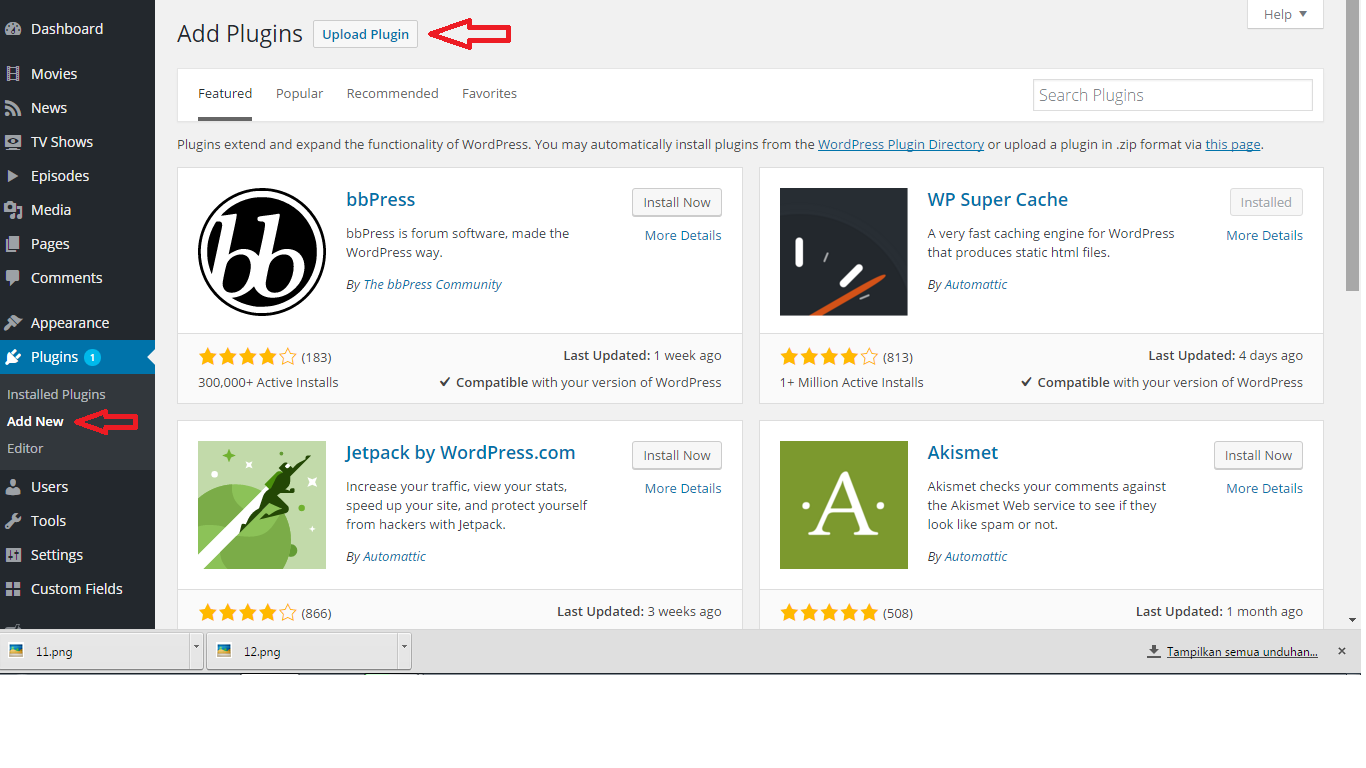
Task: Open Automattic author link under Akismet
Action: pyautogui.click(x=976, y=557)
